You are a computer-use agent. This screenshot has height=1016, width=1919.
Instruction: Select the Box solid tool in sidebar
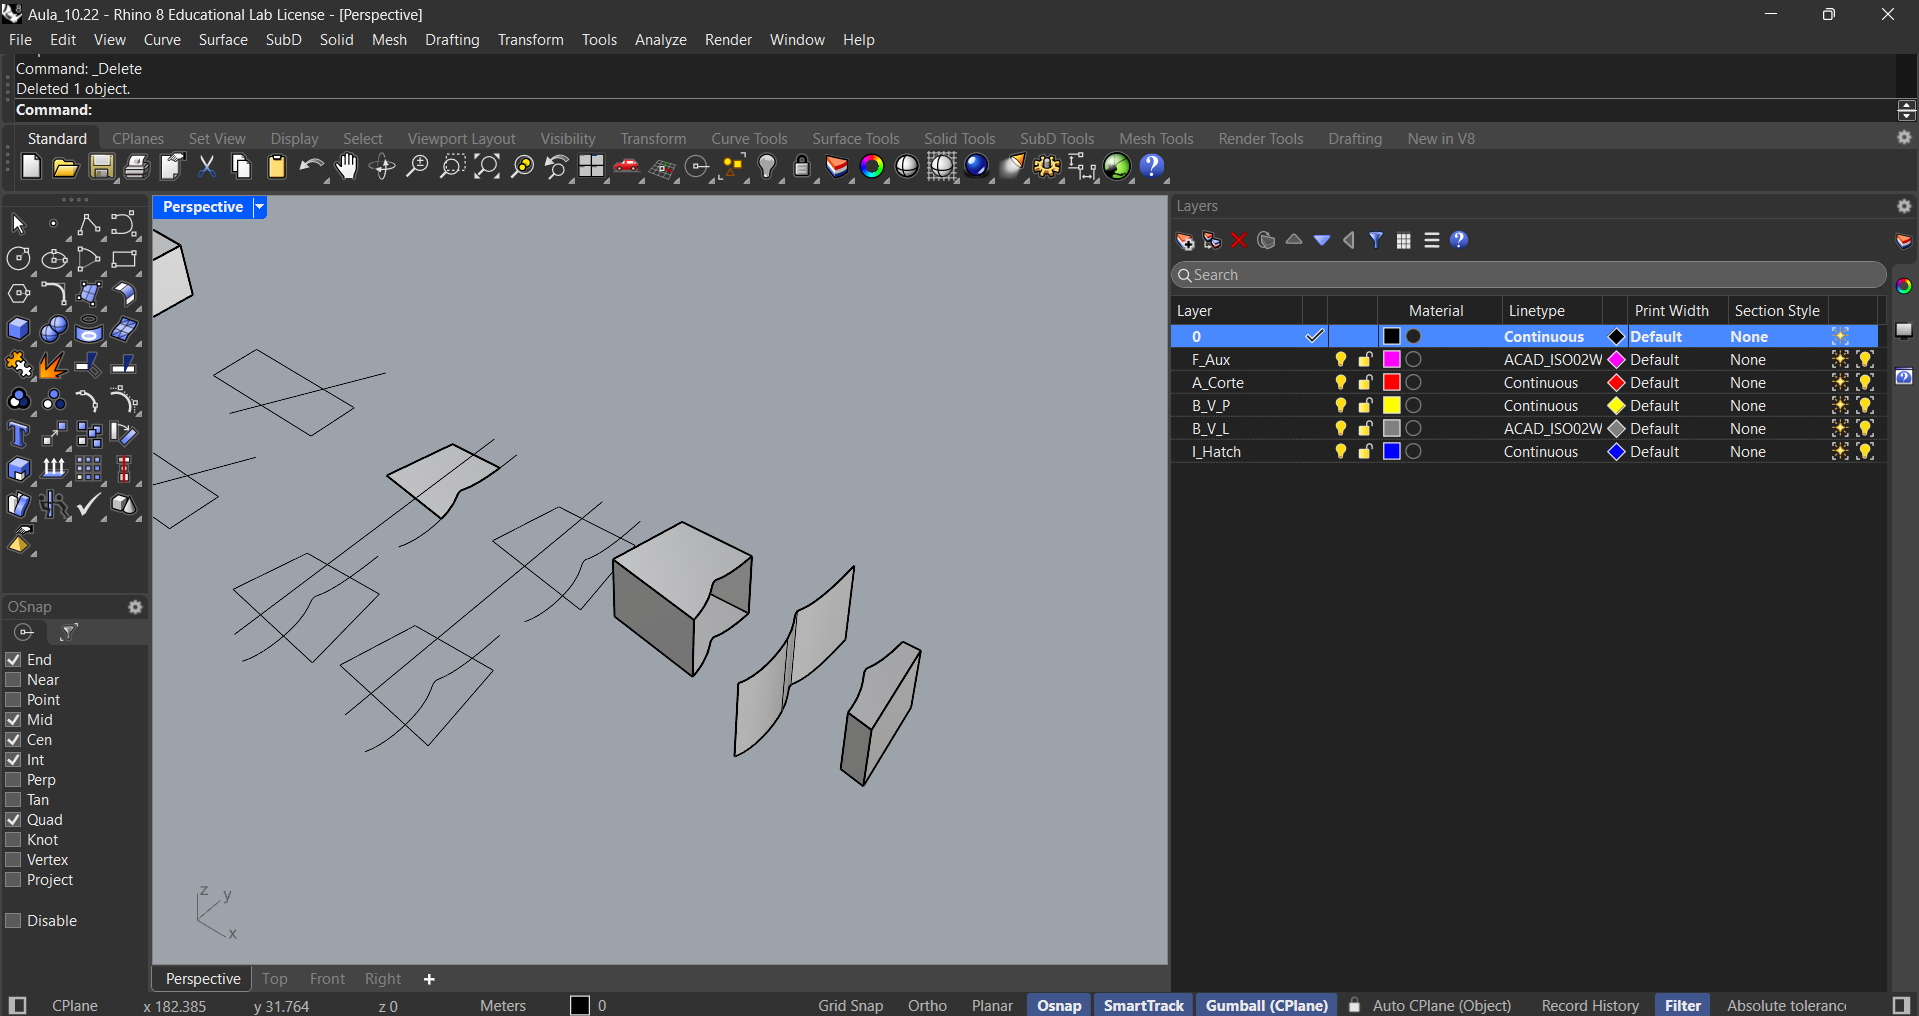[18, 329]
